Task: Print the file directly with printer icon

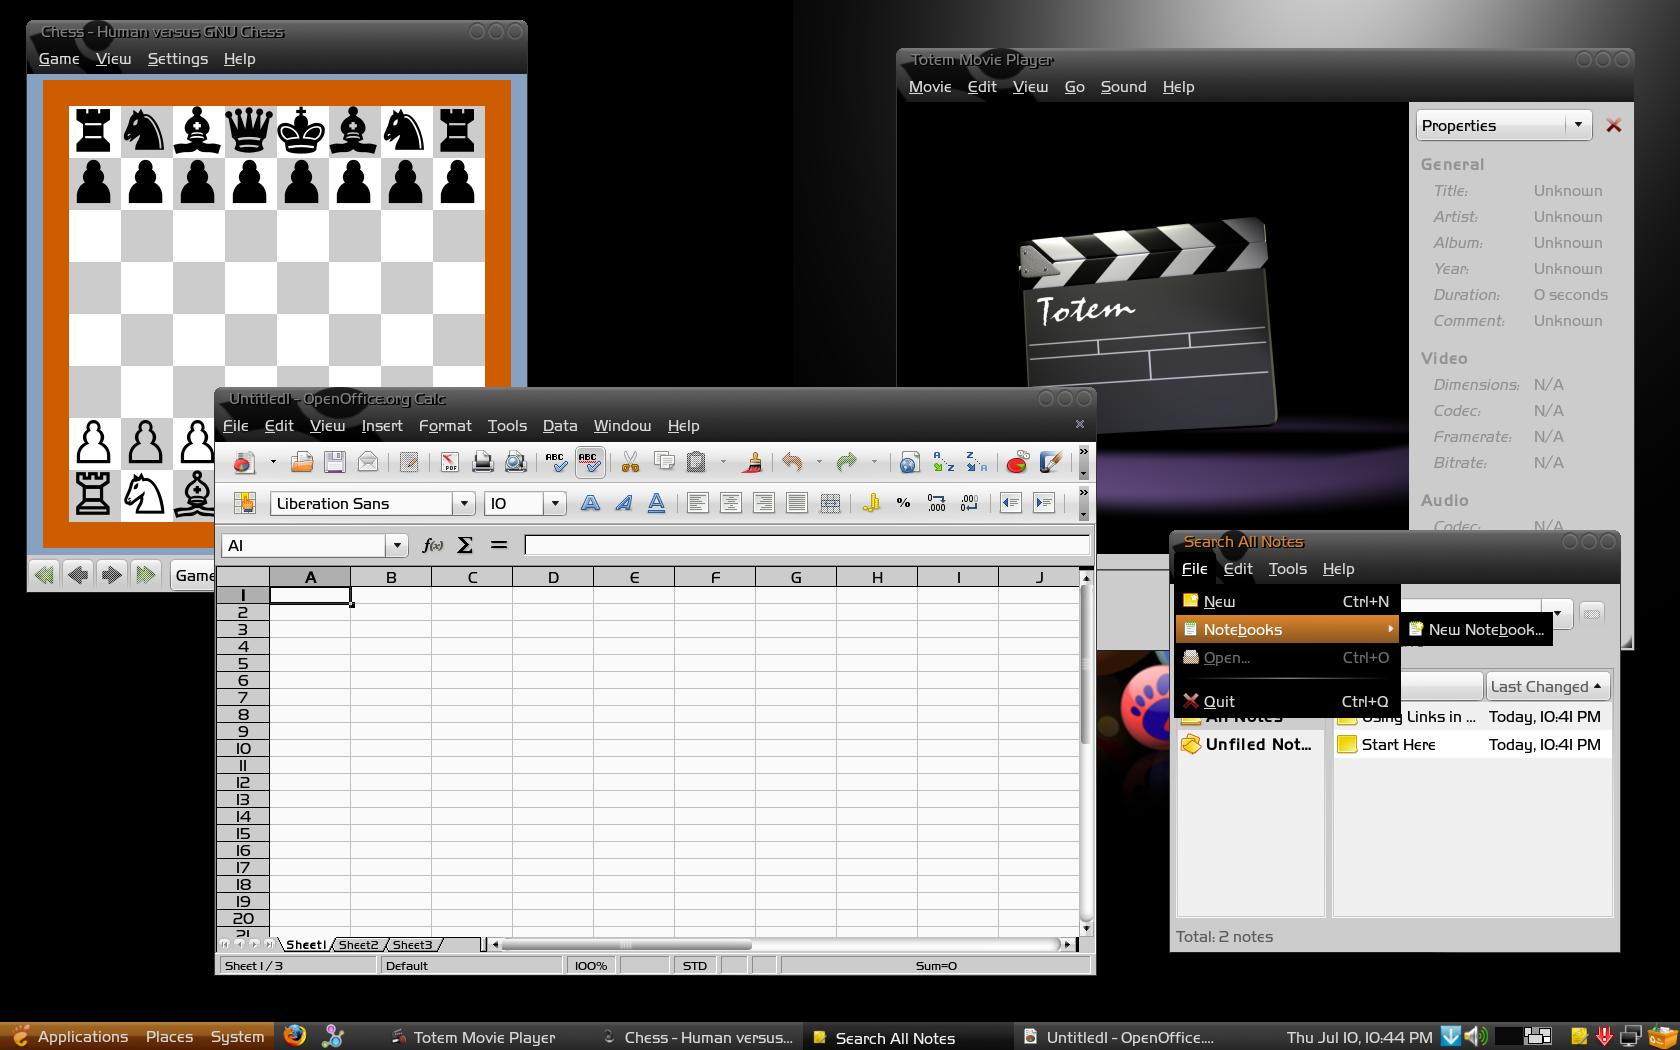Action: pyautogui.click(x=483, y=462)
